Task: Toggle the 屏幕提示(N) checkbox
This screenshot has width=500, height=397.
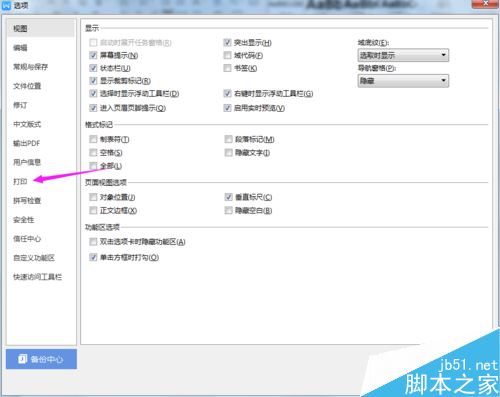Action: (x=93, y=55)
